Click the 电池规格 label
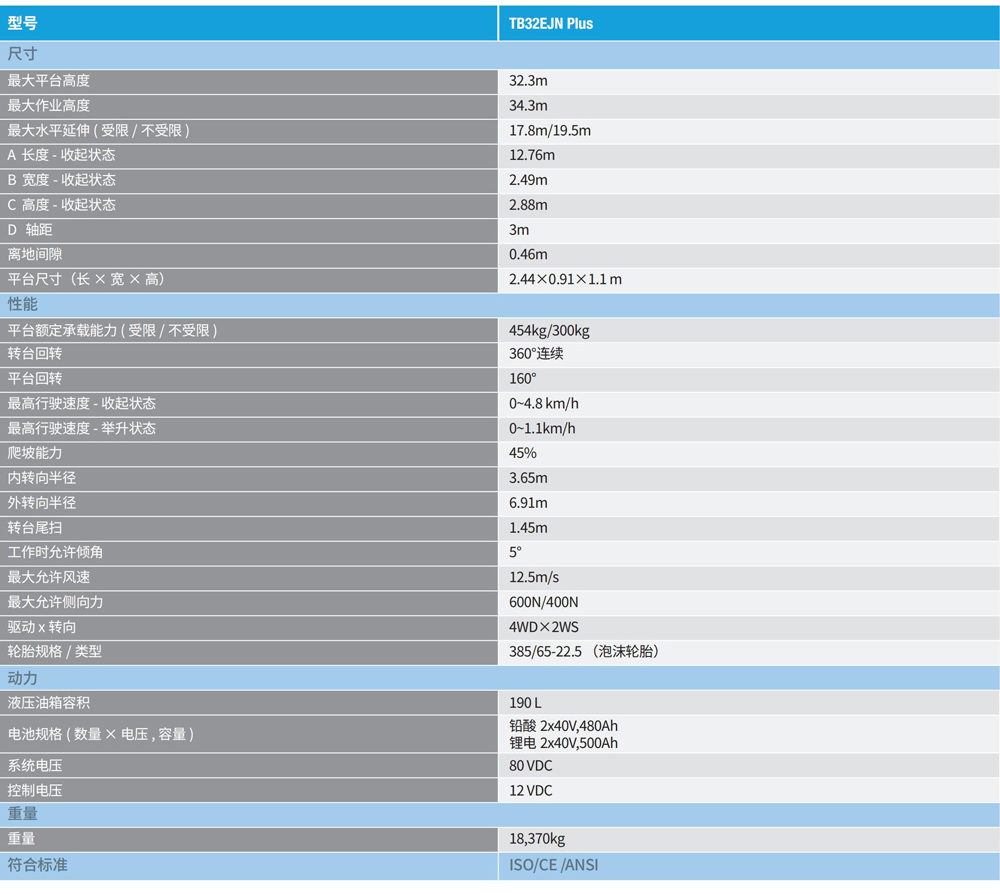1000x894 pixels. pos(101,733)
